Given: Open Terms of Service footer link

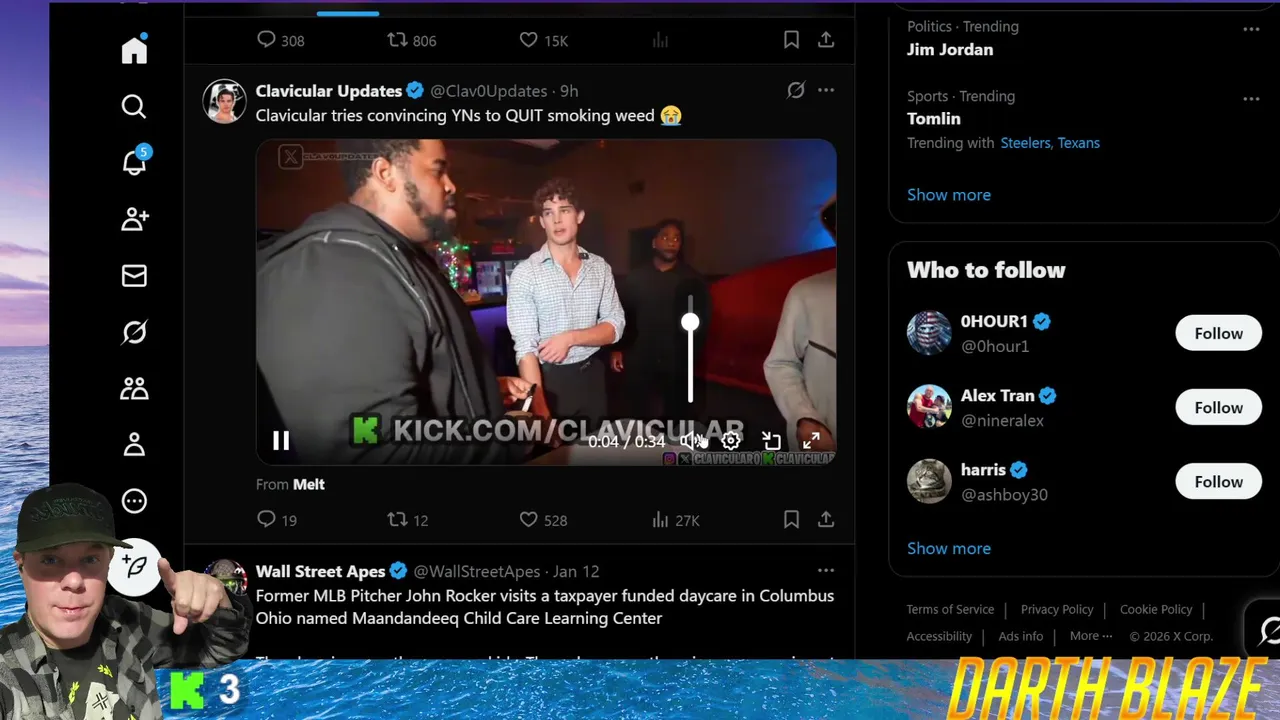Looking at the screenshot, I should [950, 609].
